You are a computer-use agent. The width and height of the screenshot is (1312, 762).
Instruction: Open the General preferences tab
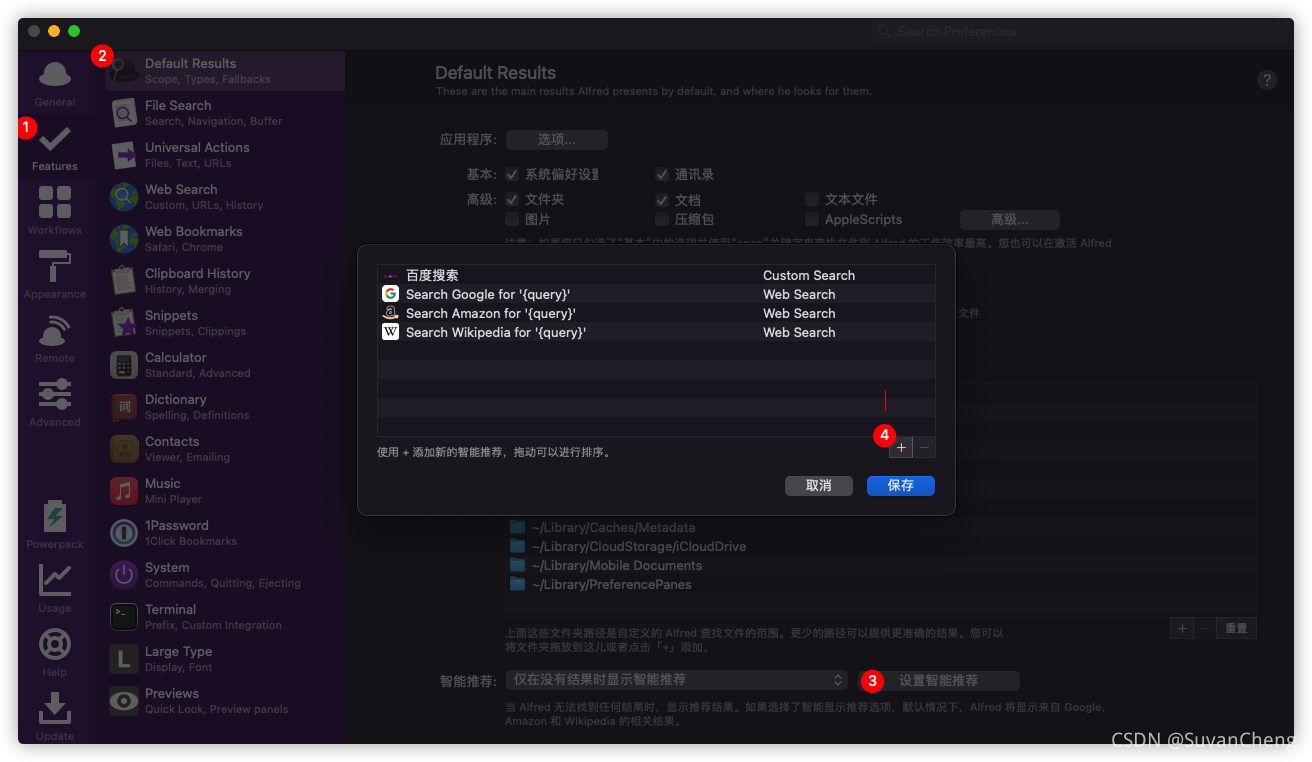[55, 83]
